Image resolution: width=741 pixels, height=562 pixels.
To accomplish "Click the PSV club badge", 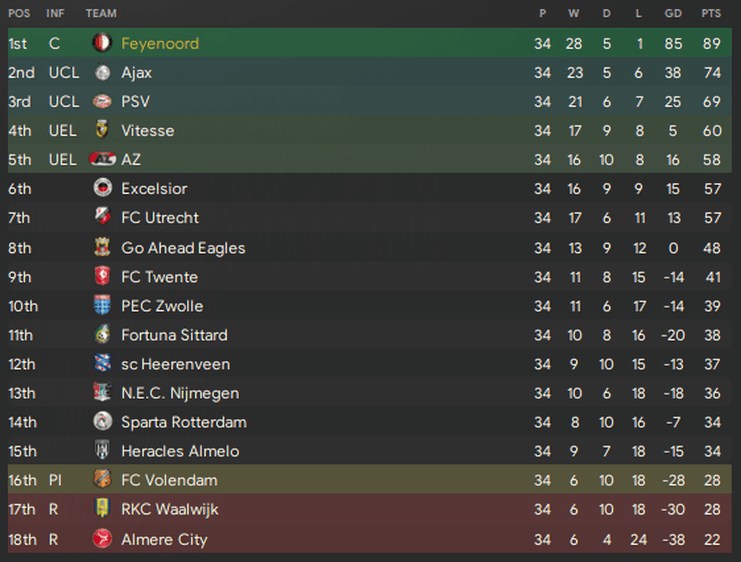I will click(x=102, y=101).
